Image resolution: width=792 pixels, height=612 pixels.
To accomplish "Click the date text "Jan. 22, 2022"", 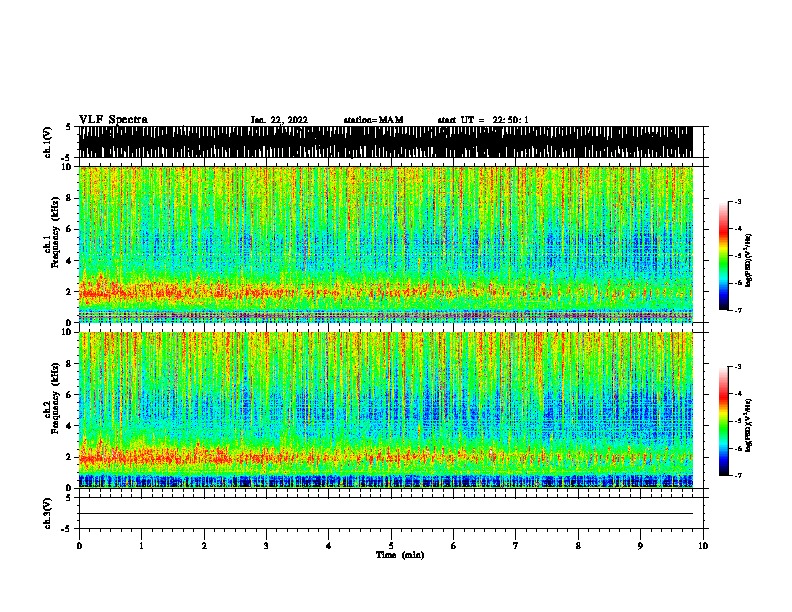I will pyautogui.click(x=279, y=120).
